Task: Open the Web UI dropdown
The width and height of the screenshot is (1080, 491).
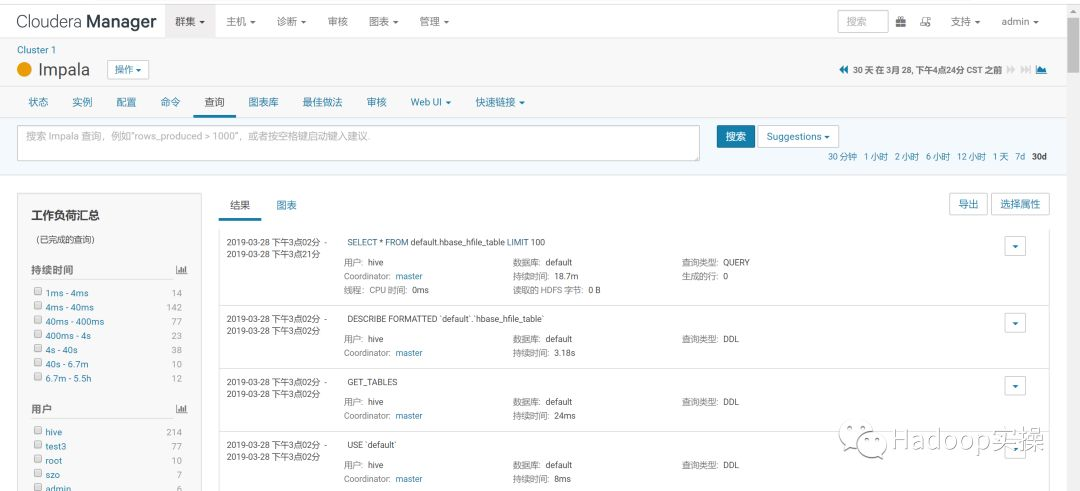Action: click(x=431, y=102)
